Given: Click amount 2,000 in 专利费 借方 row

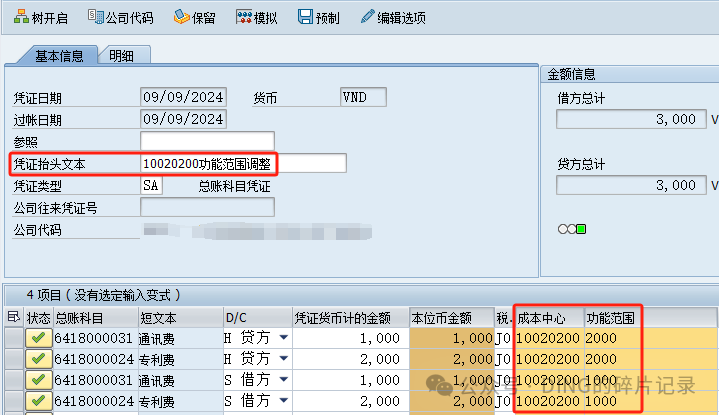Looking at the screenshot, I should [x=380, y=401].
